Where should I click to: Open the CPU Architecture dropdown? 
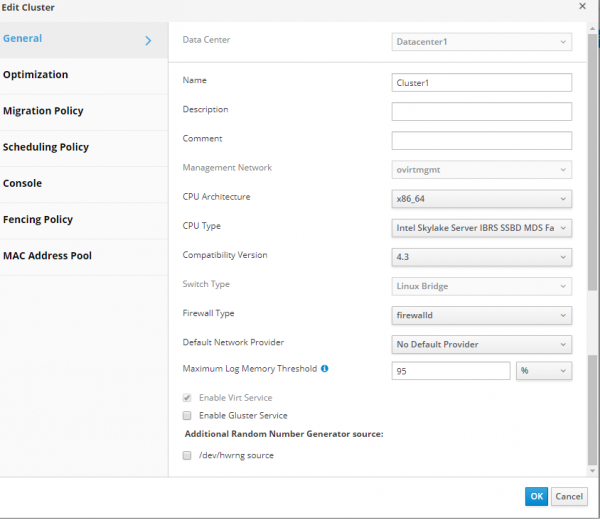pyautogui.click(x=481, y=198)
